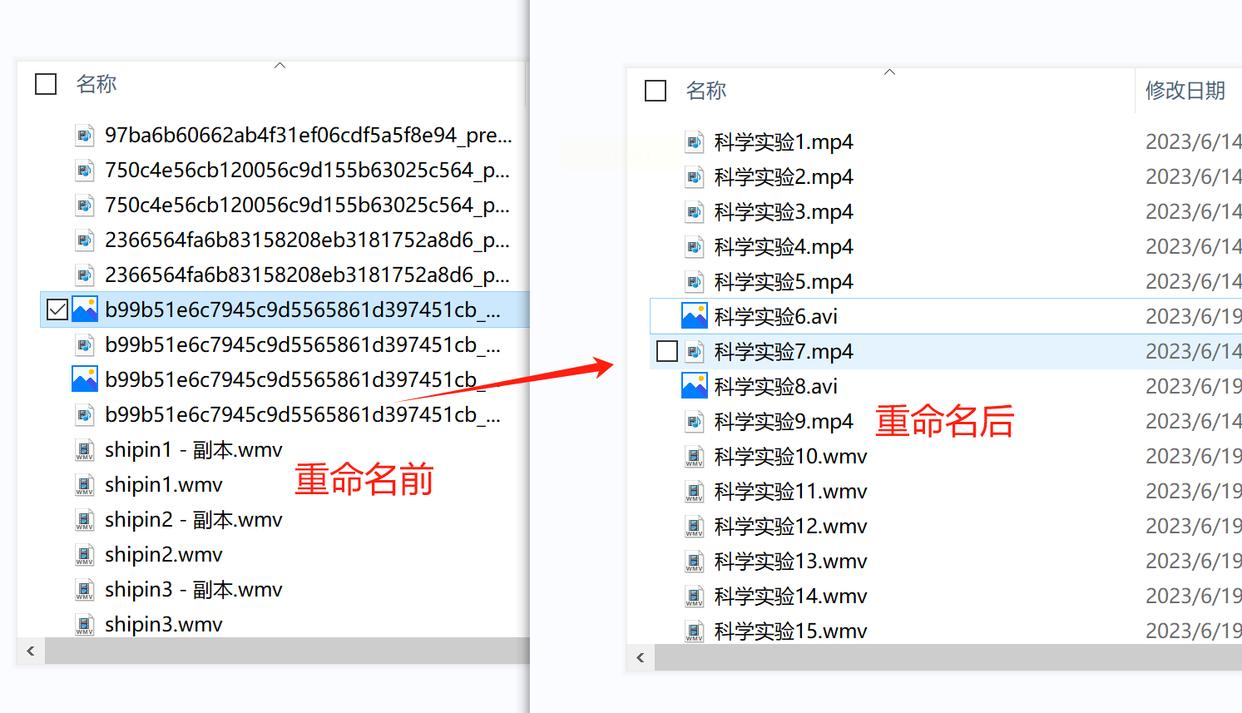Viewport: 1242px width, 713px height.
Task: Select the file name shipin2 - 副本.wmv
Action: click(x=194, y=520)
